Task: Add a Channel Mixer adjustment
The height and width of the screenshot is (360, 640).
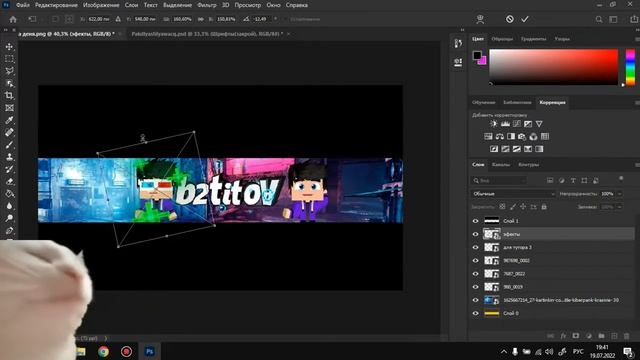Action: [533, 136]
